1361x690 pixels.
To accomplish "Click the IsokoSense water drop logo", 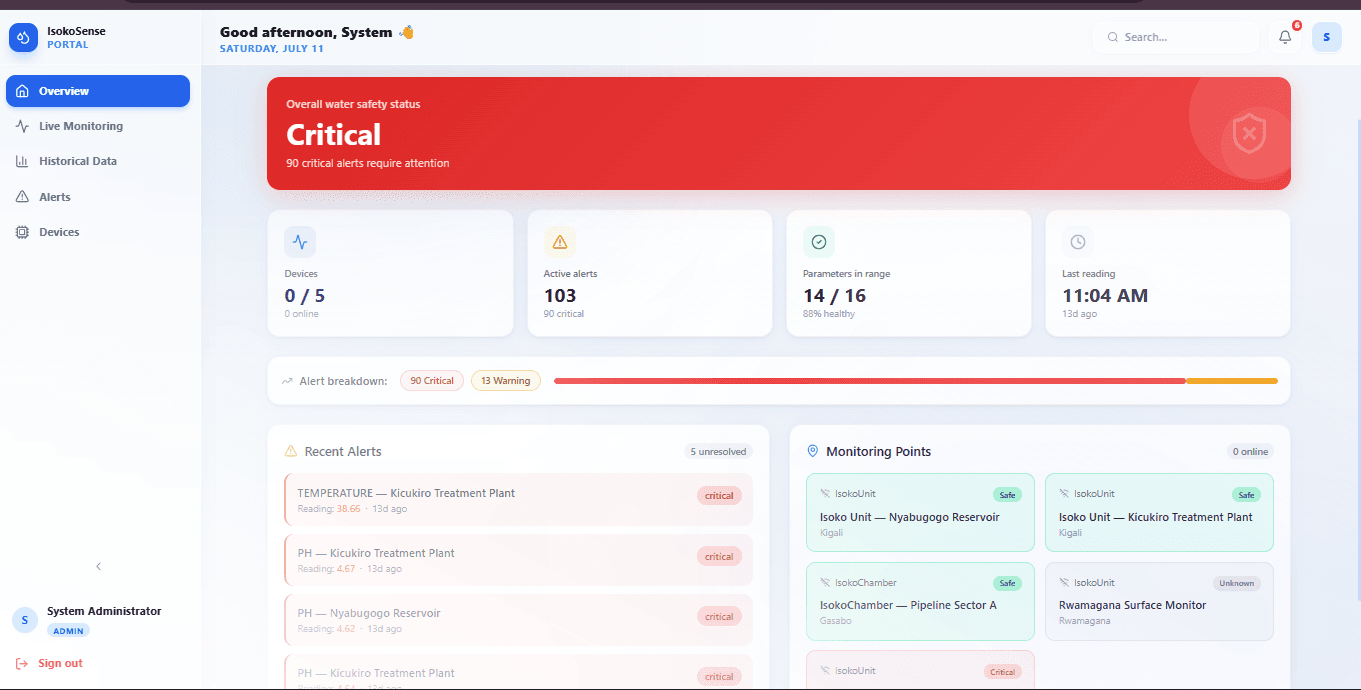I will click(23, 37).
